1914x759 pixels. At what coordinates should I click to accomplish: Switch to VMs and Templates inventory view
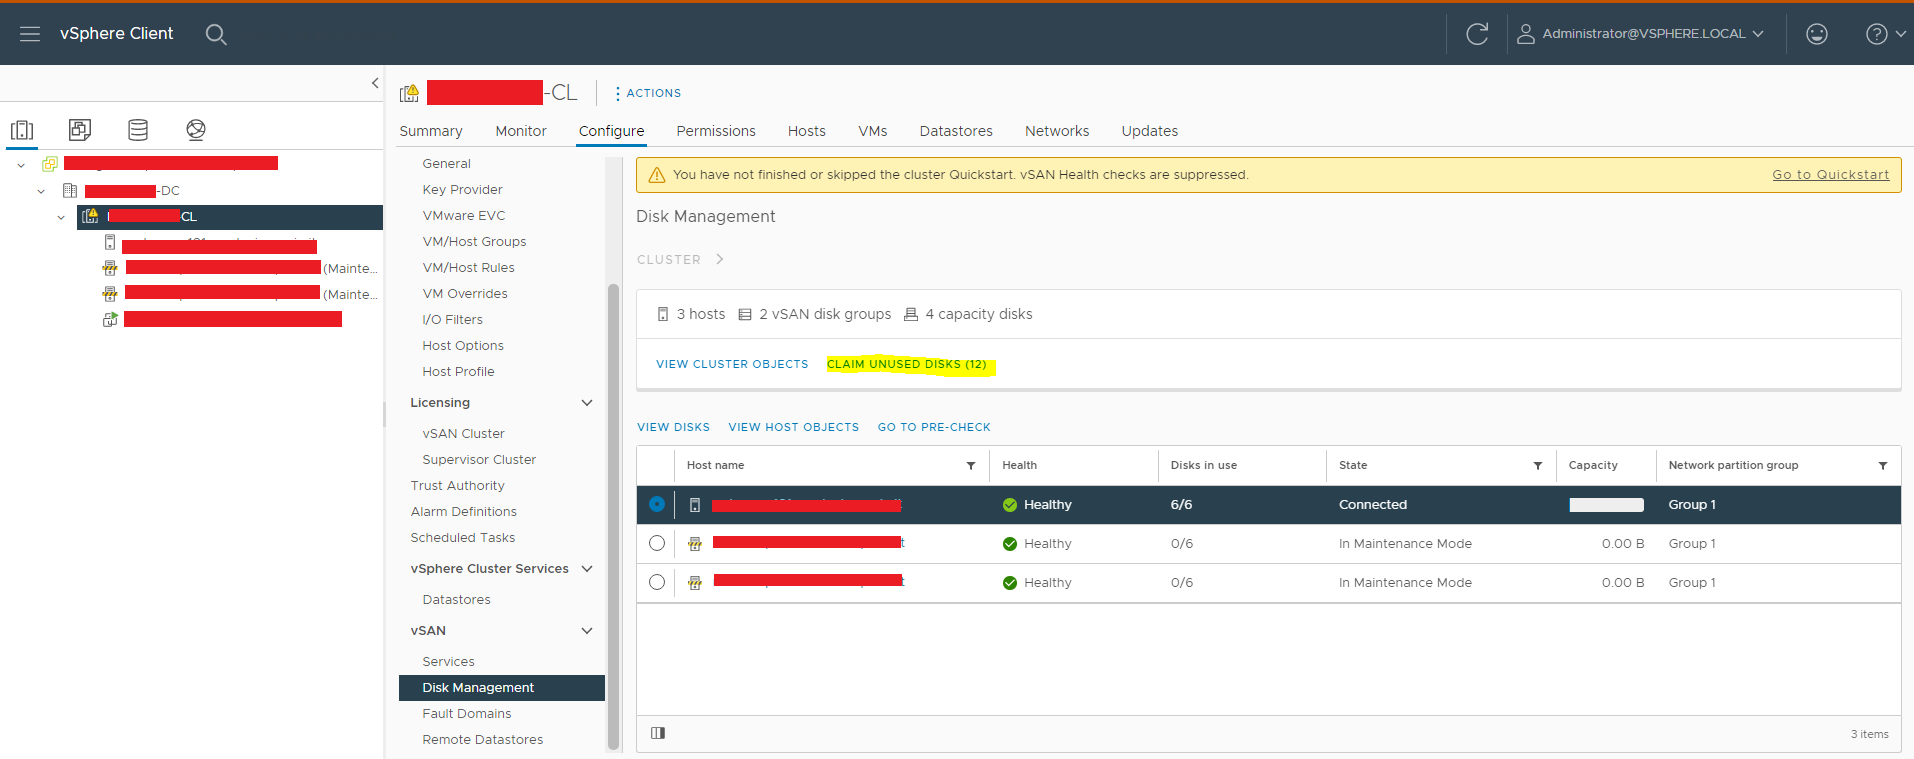[x=80, y=130]
